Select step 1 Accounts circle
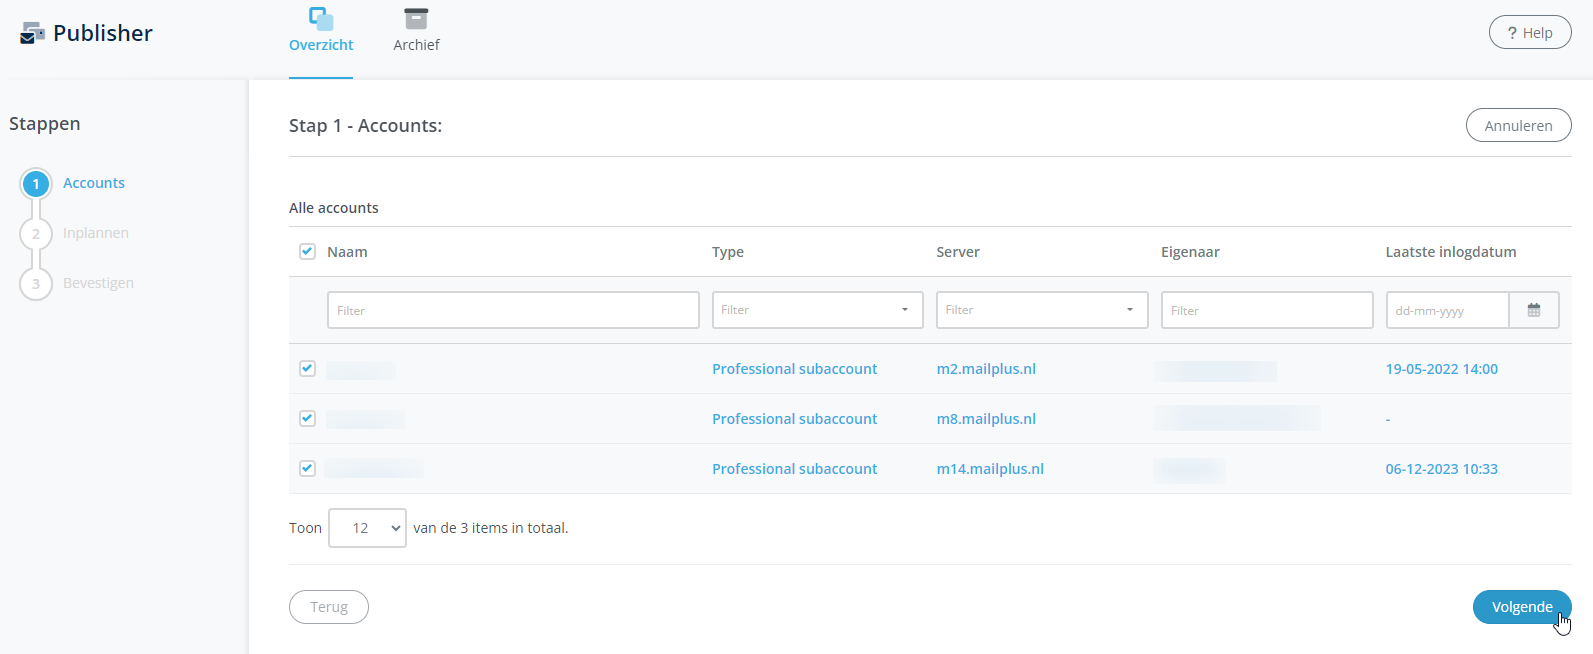The width and height of the screenshot is (1593, 654). point(36,184)
